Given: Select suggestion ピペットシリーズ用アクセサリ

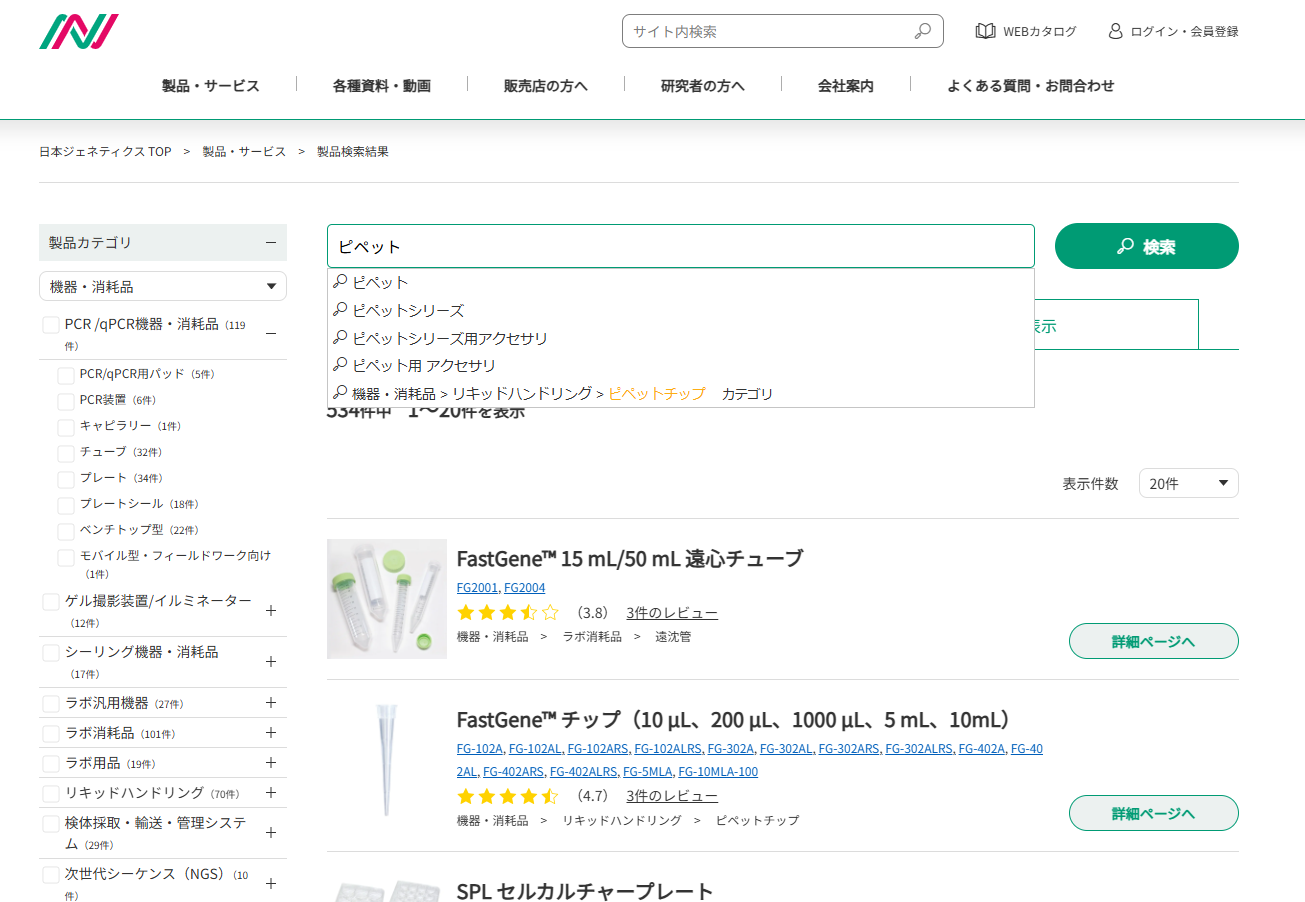Looking at the screenshot, I should click(680, 338).
